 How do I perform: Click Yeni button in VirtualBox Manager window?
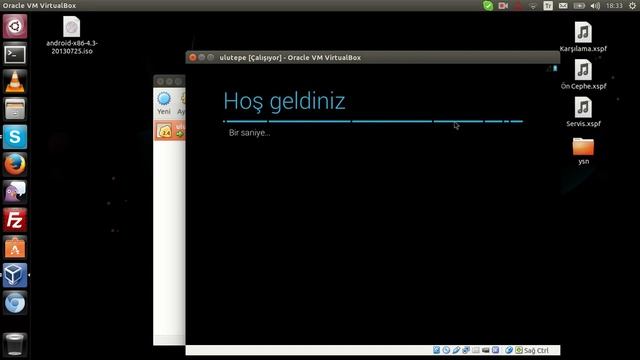[x=164, y=103]
